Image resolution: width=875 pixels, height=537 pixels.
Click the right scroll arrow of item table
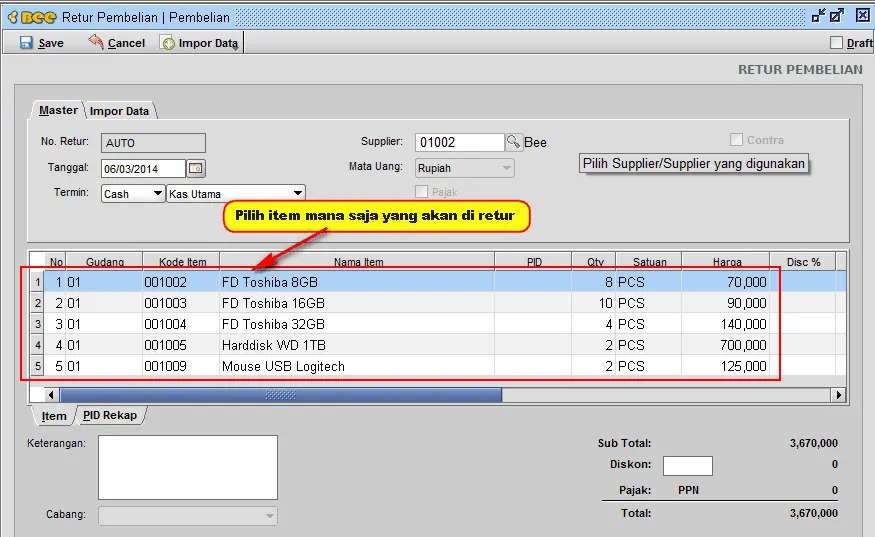[838, 395]
